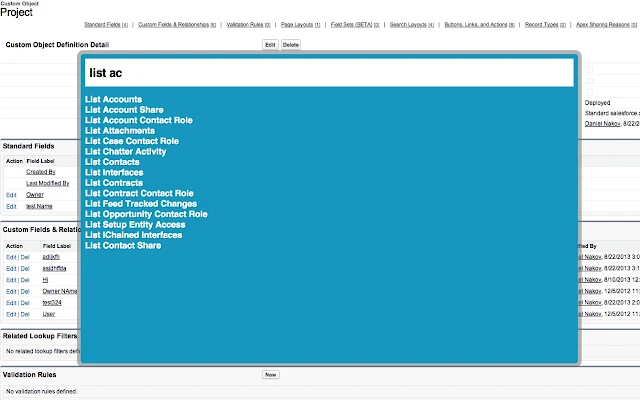Image resolution: width=640 pixels, height=400 pixels.
Task: Open List IChained Interfaces
Action: [x=133, y=235]
